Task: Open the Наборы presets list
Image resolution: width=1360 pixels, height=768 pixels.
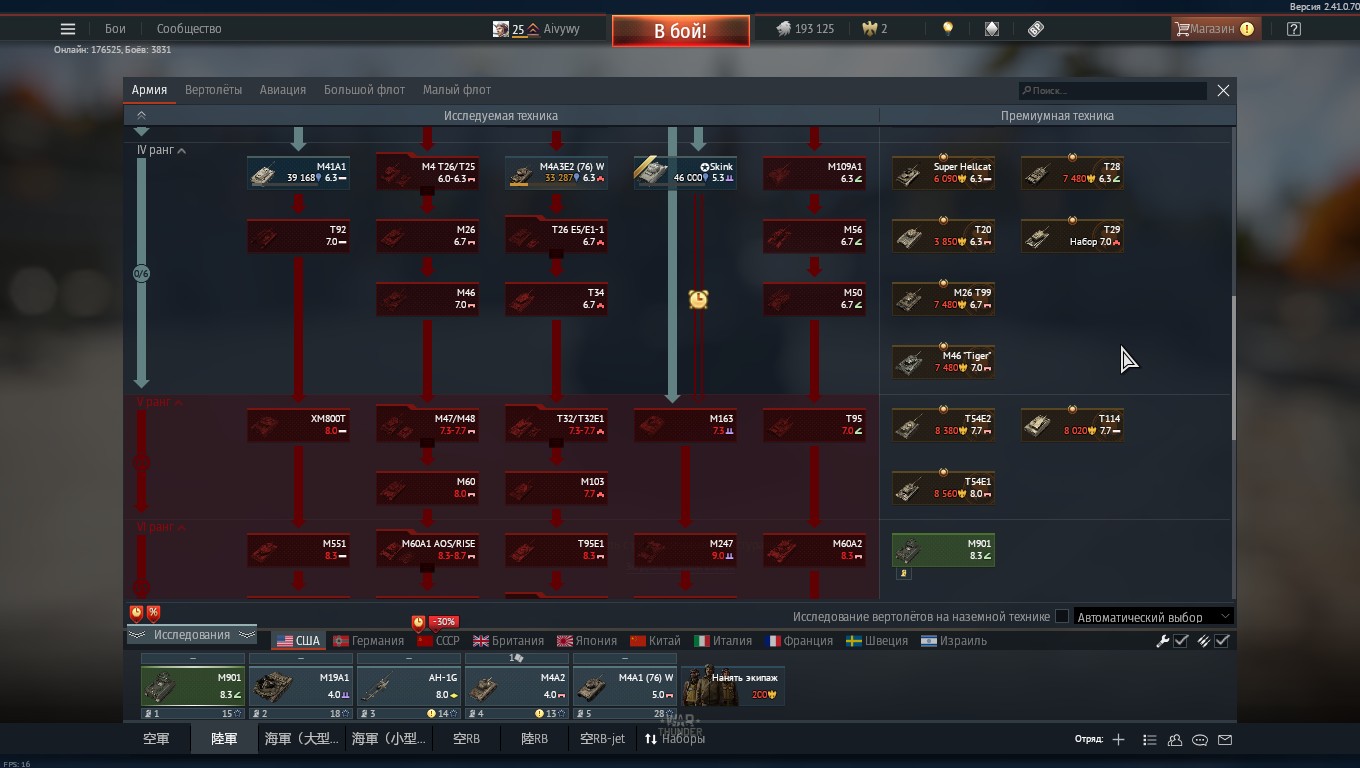Action: 675,739
